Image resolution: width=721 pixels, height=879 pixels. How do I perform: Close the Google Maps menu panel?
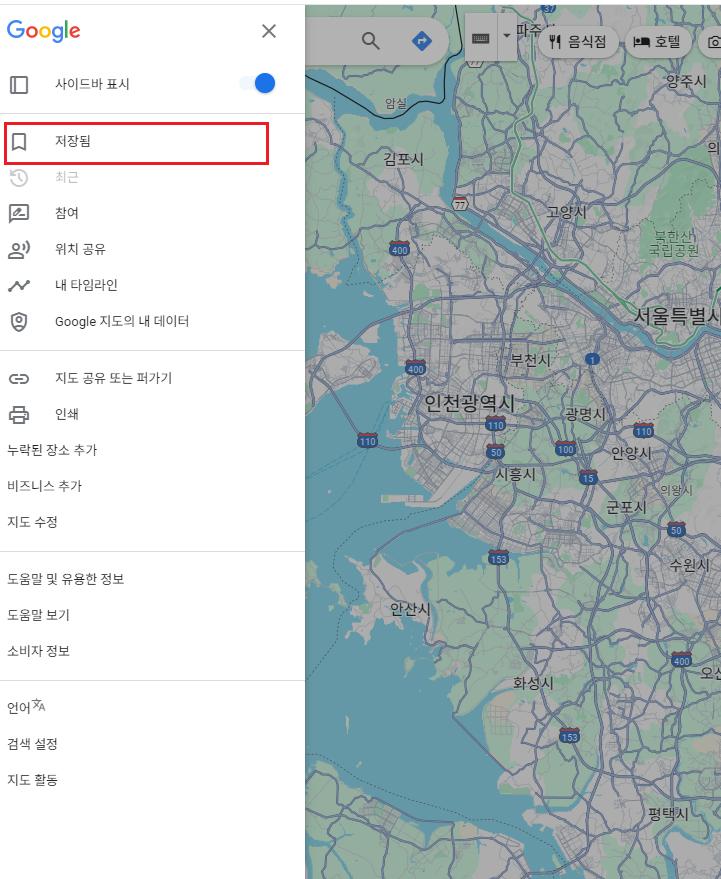[x=269, y=31]
